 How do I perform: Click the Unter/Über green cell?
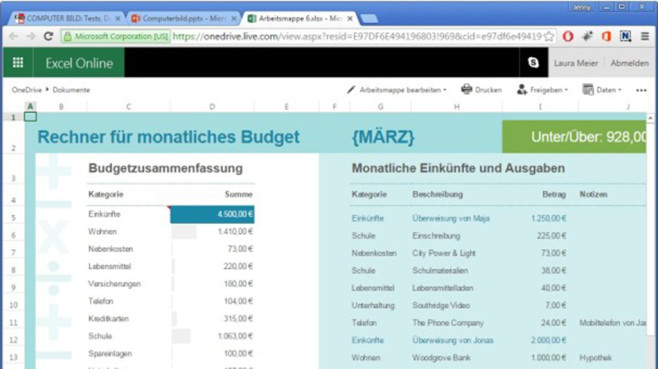pyautogui.click(x=574, y=137)
